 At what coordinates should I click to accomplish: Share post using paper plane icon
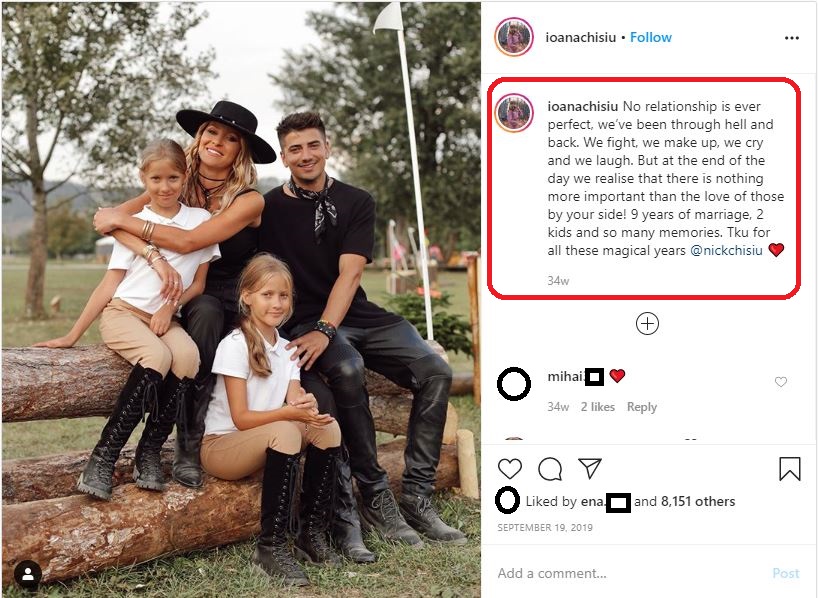[x=590, y=469]
